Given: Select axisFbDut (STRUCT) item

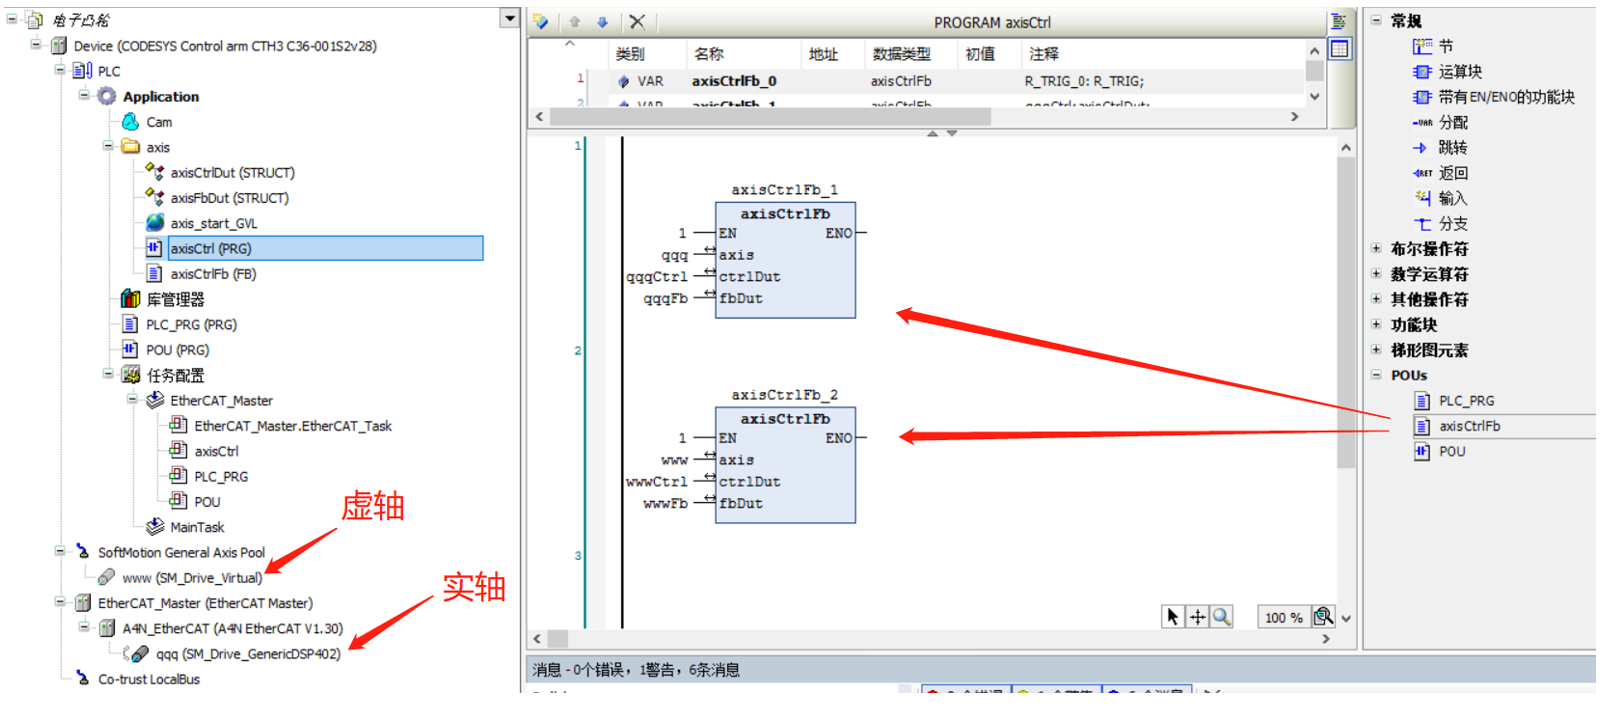Looking at the screenshot, I should (229, 198).
